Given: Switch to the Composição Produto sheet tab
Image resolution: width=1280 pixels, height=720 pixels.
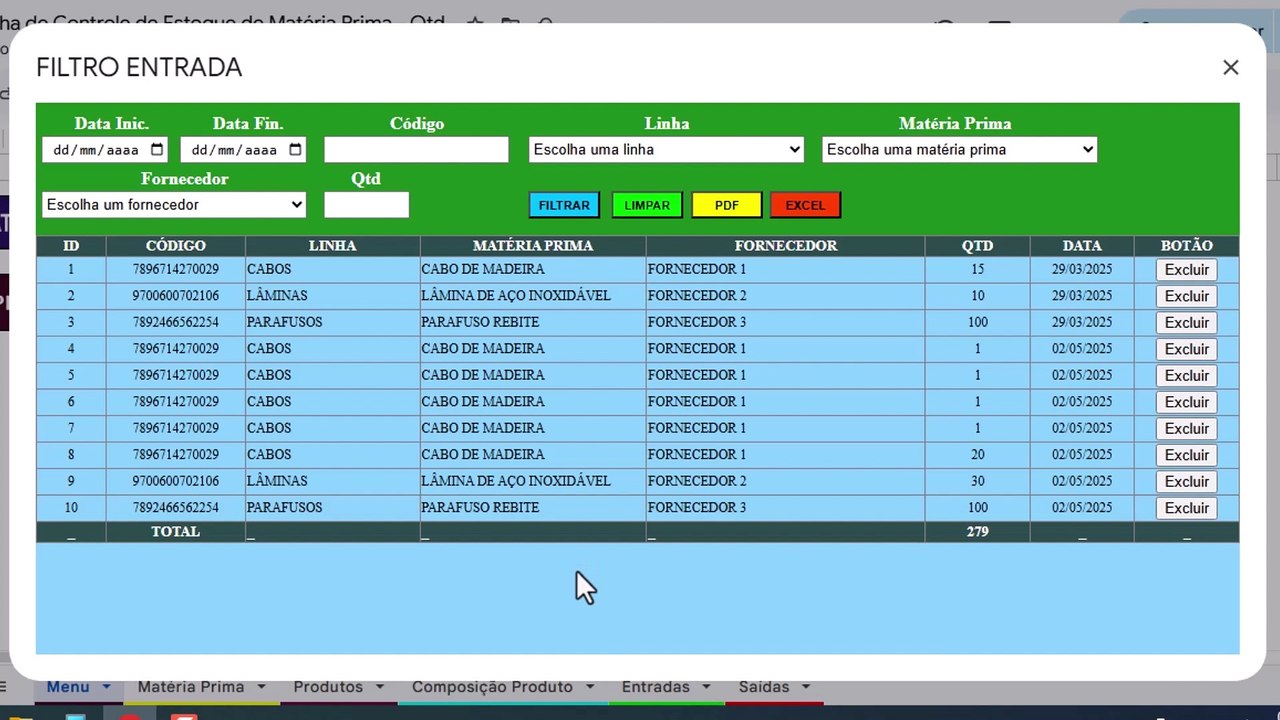Looking at the screenshot, I should coord(492,687).
